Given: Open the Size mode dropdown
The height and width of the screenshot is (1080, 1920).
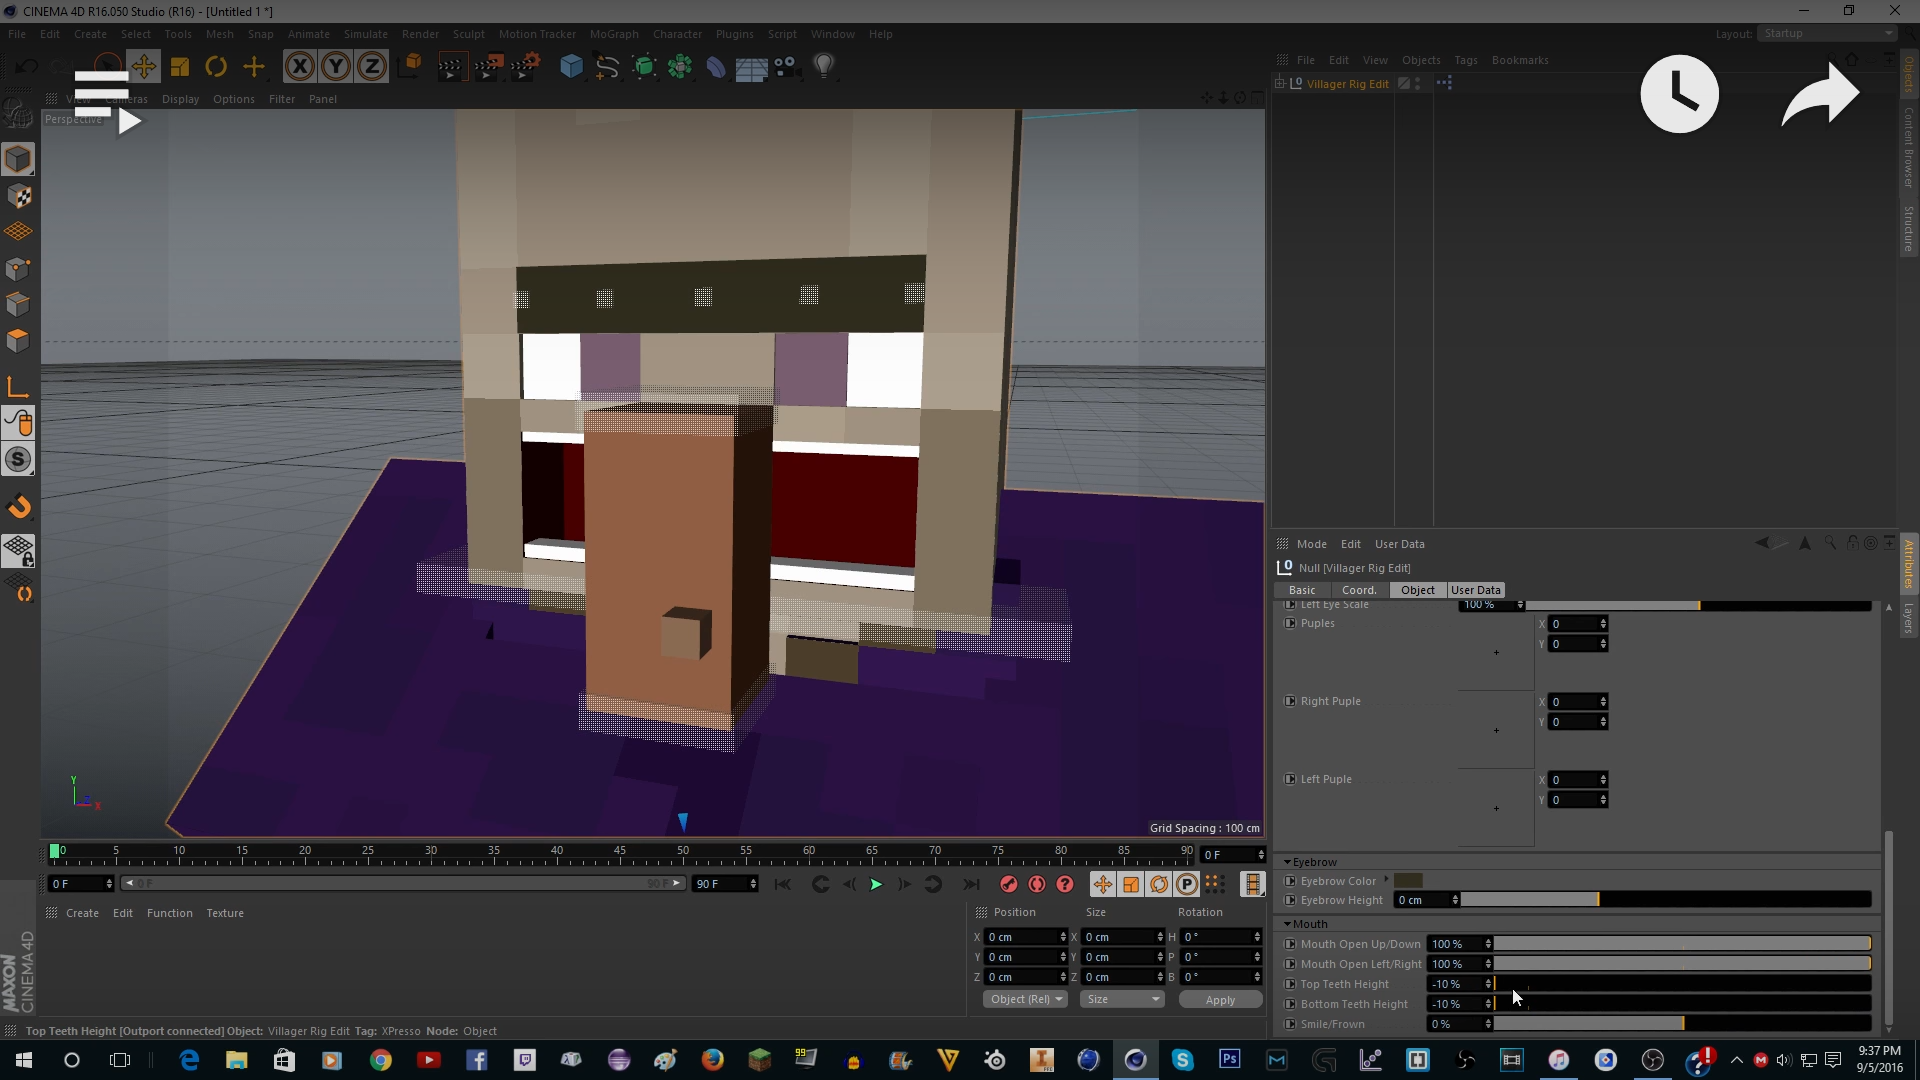Looking at the screenshot, I should (x=1123, y=1000).
